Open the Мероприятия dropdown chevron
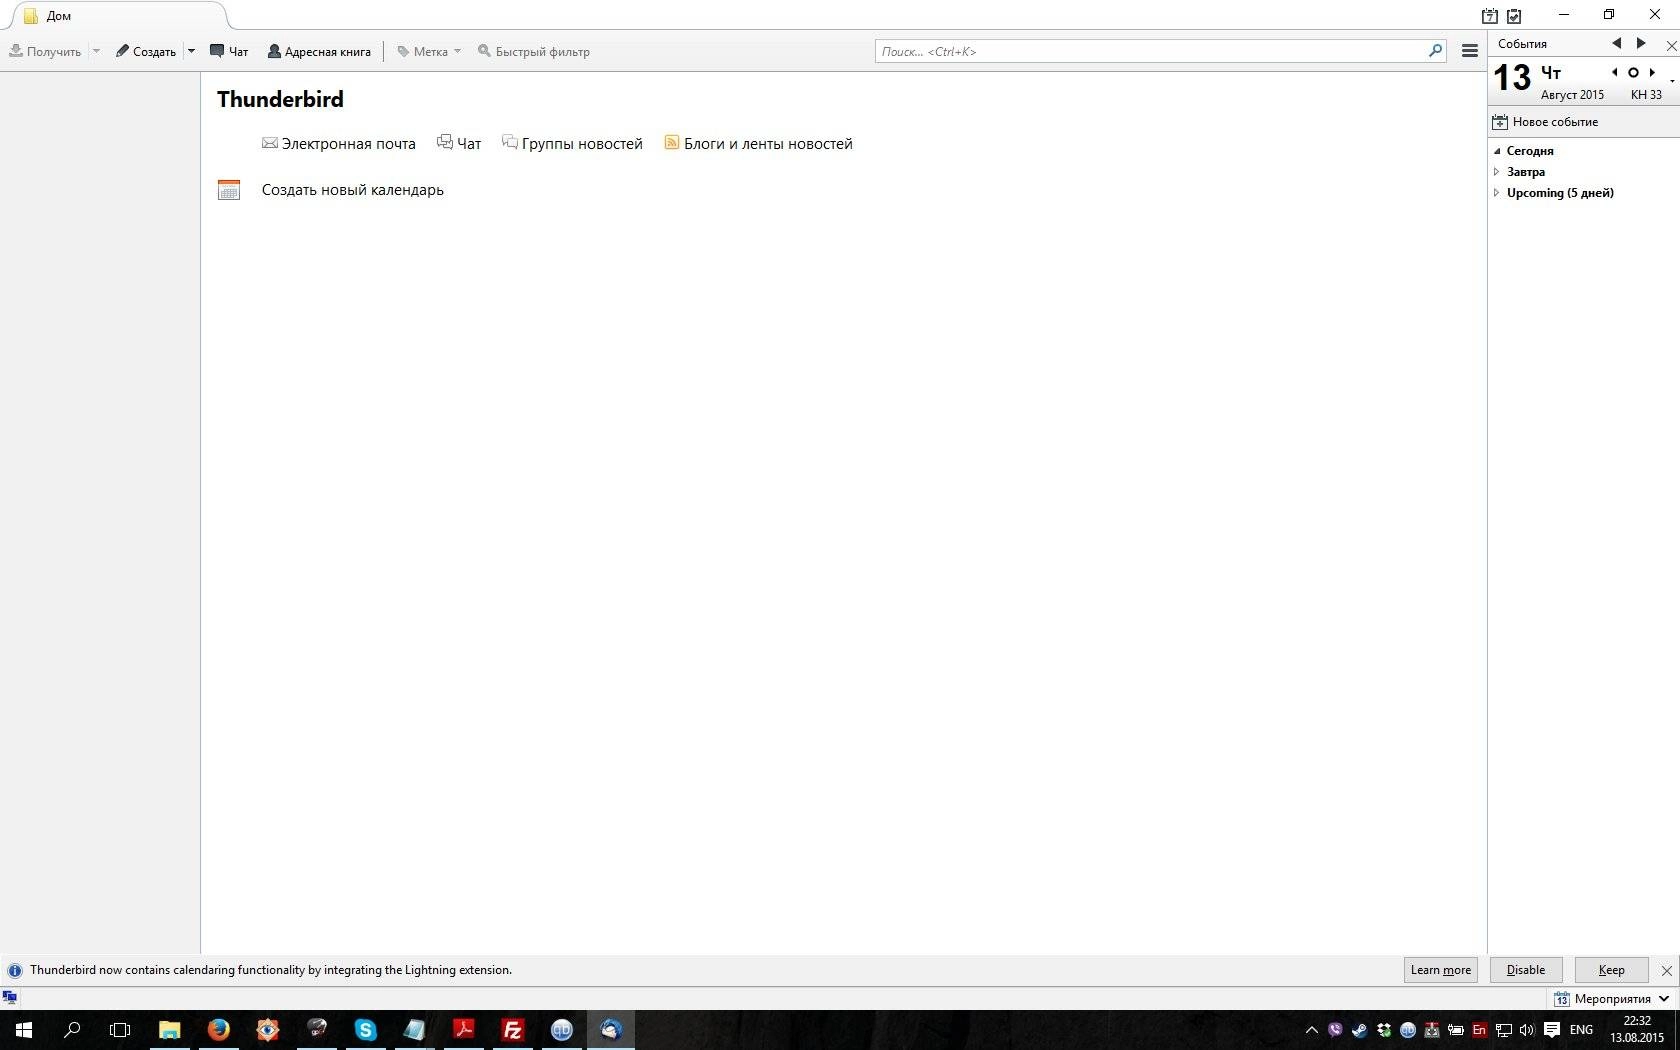 1664,999
